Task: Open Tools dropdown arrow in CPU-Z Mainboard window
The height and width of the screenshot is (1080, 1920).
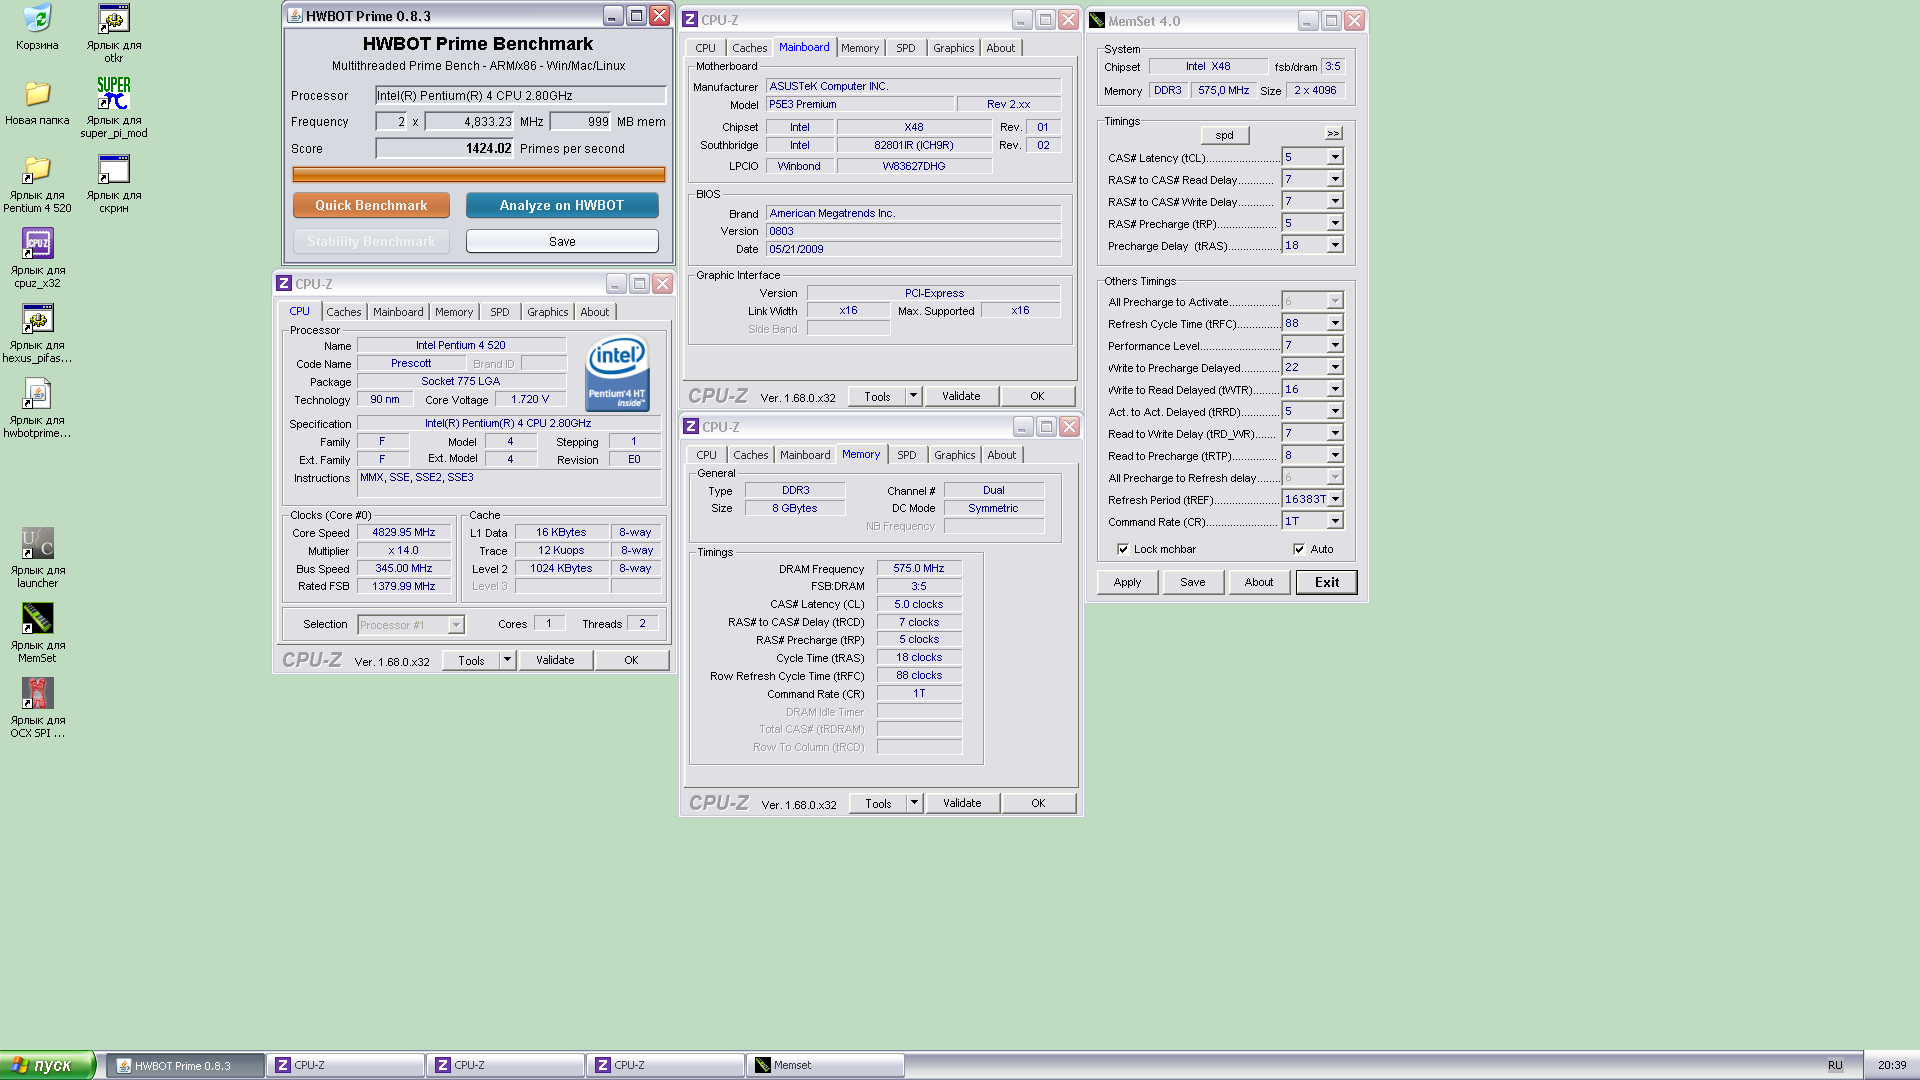Action: click(x=913, y=396)
